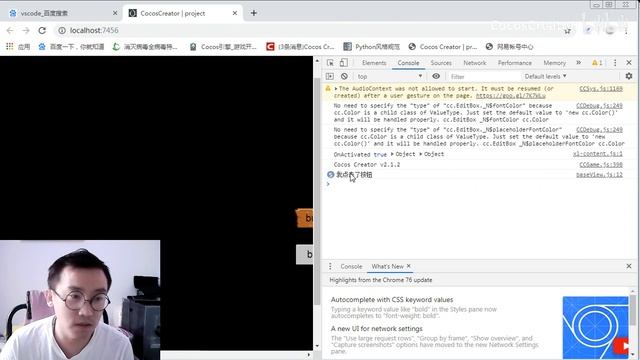Image resolution: width=640 pixels, height=360 pixels.
Task: Click the console Filter field
Action: (484, 76)
